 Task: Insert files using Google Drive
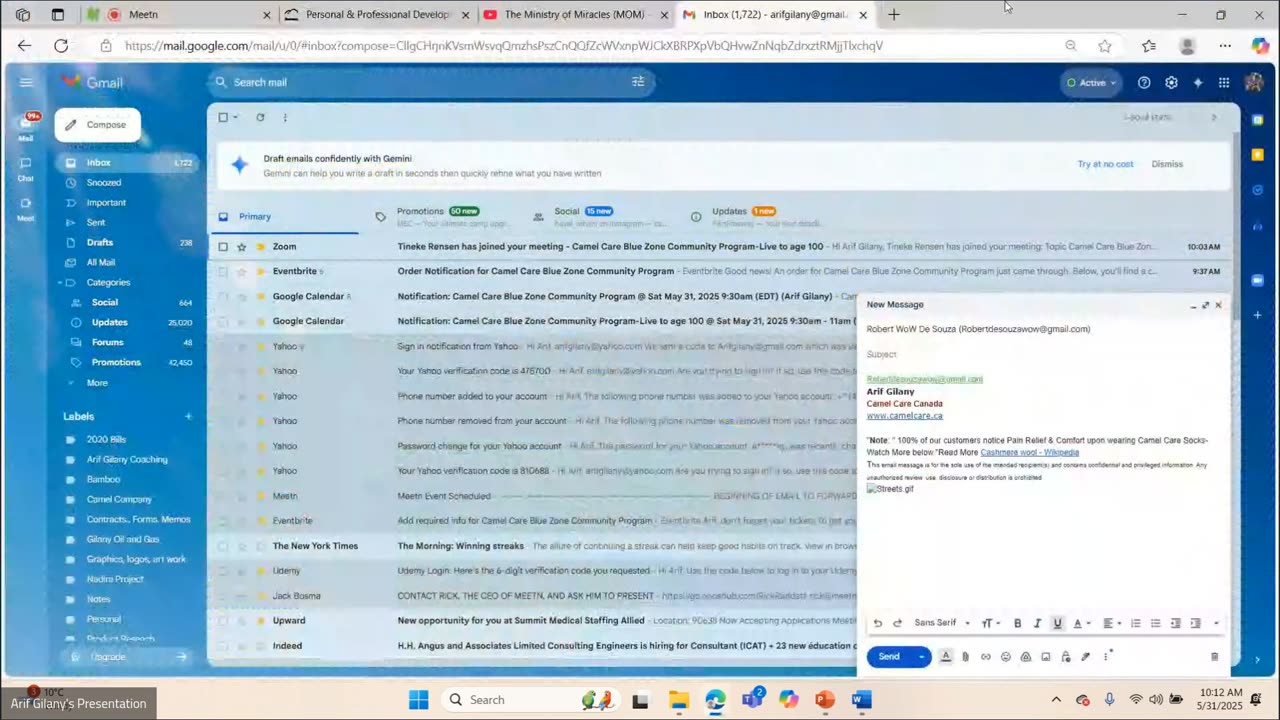click(x=1026, y=657)
